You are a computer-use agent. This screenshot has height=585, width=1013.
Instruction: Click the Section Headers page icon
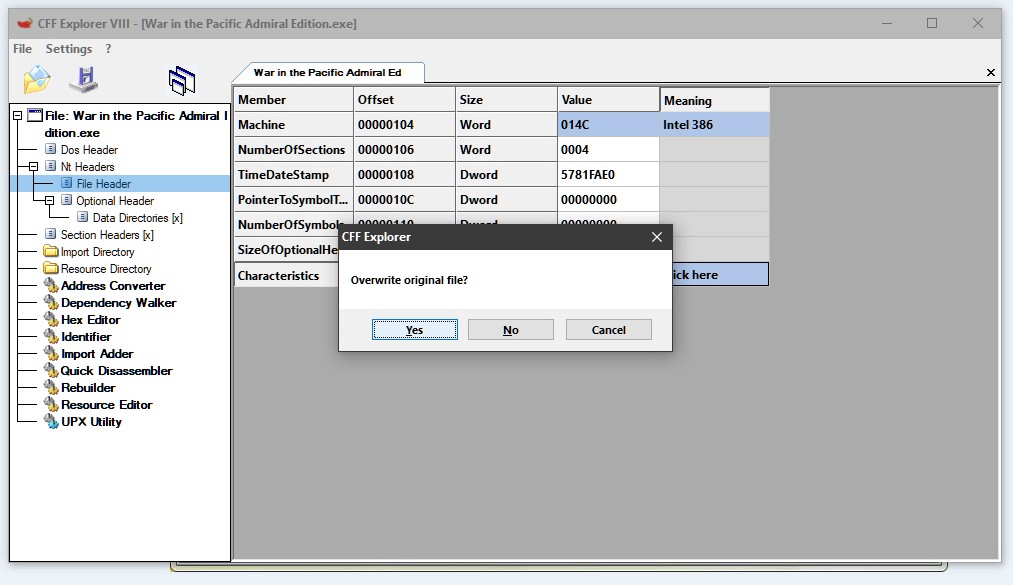click(50, 234)
